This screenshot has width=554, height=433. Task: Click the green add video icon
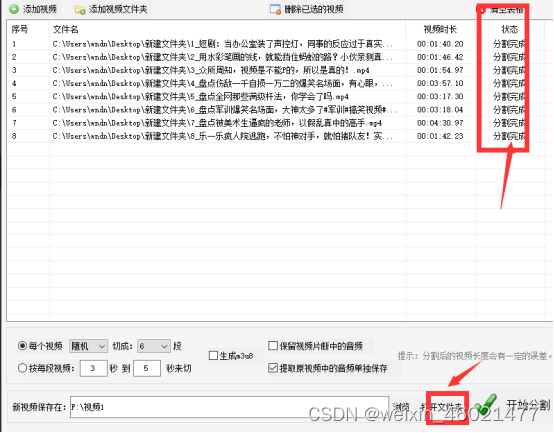pos(14,9)
